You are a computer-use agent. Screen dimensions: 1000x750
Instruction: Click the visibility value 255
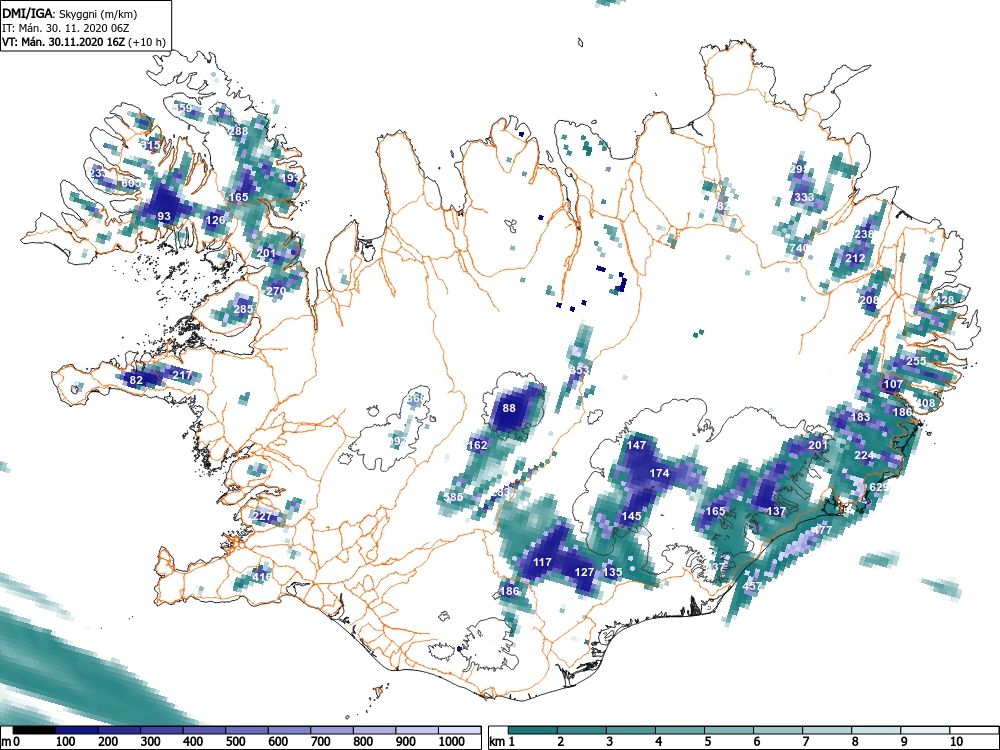click(916, 361)
